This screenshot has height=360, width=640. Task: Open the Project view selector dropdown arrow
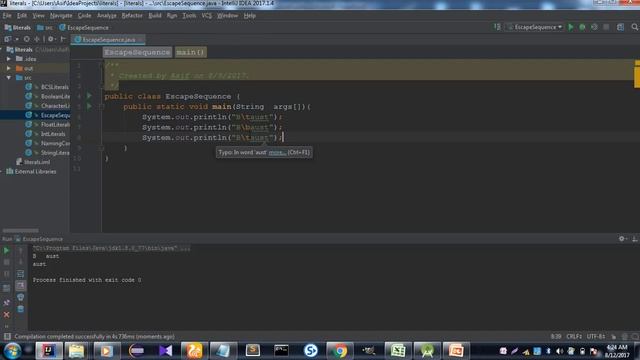pos(17,39)
